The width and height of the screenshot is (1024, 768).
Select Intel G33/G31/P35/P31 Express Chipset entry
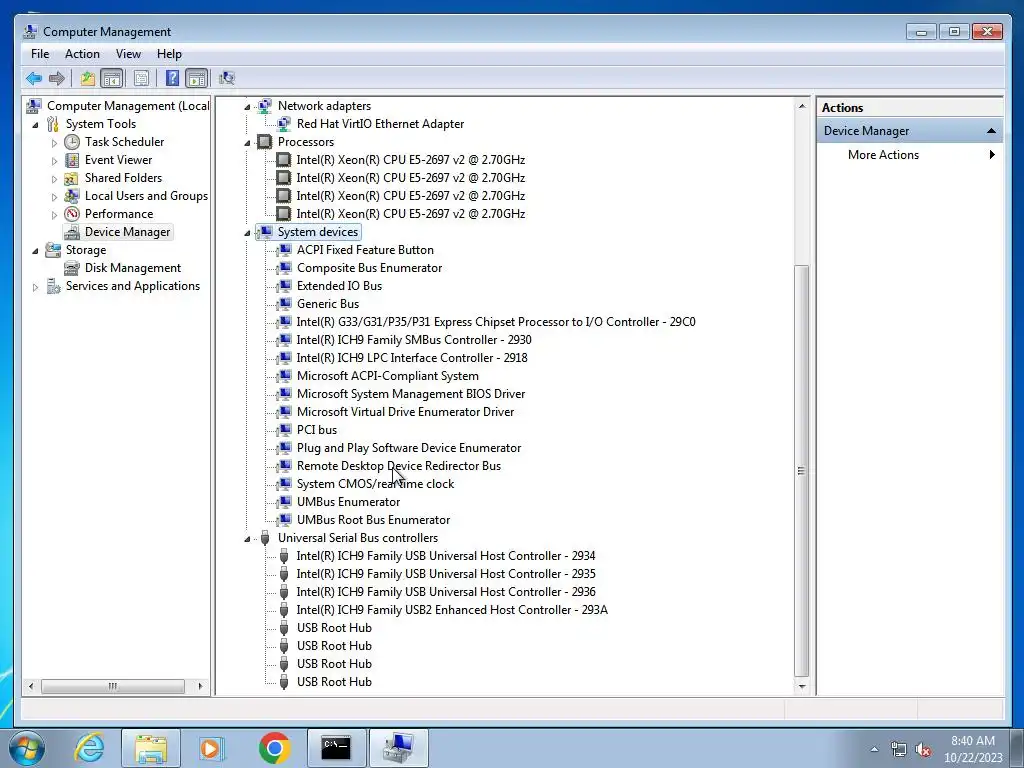pyautogui.click(x=496, y=321)
